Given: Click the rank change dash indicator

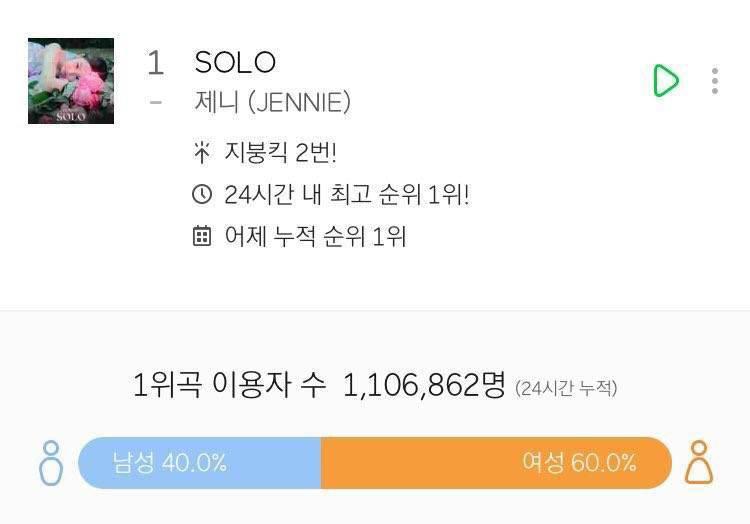Looking at the screenshot, I should (x=155, y=102).
